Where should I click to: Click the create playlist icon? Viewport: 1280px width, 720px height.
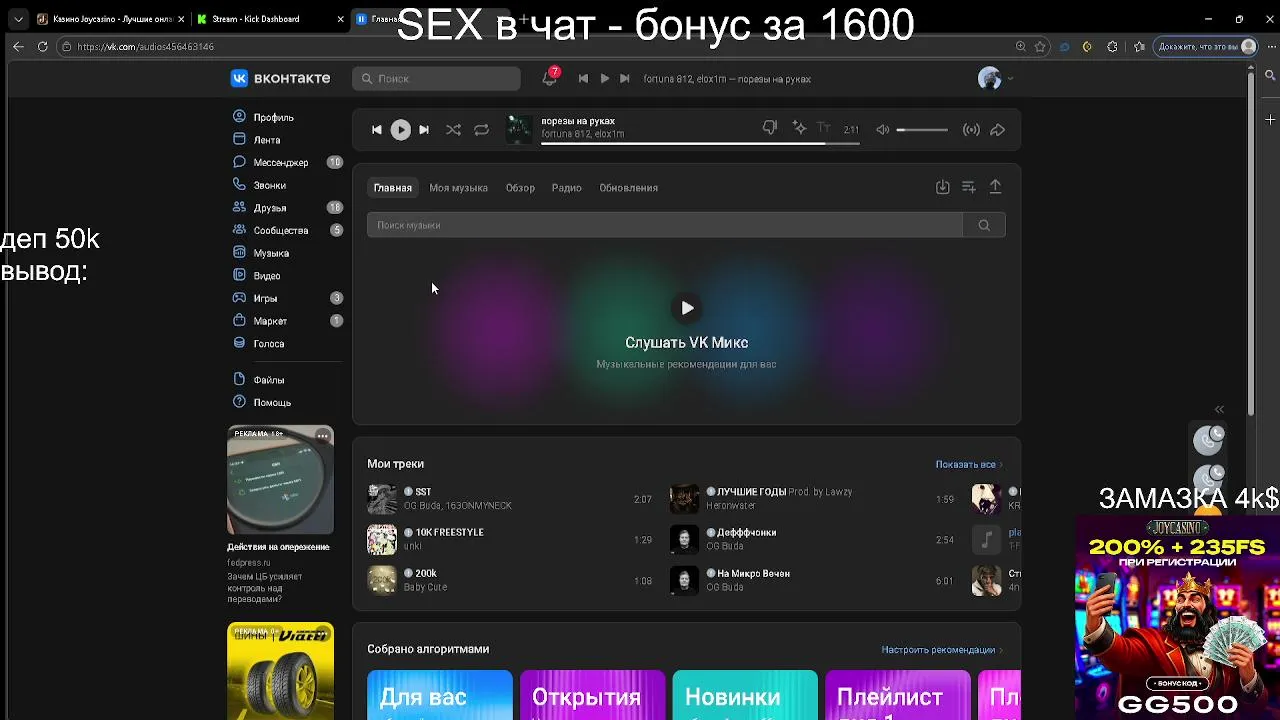pos(968,187)
